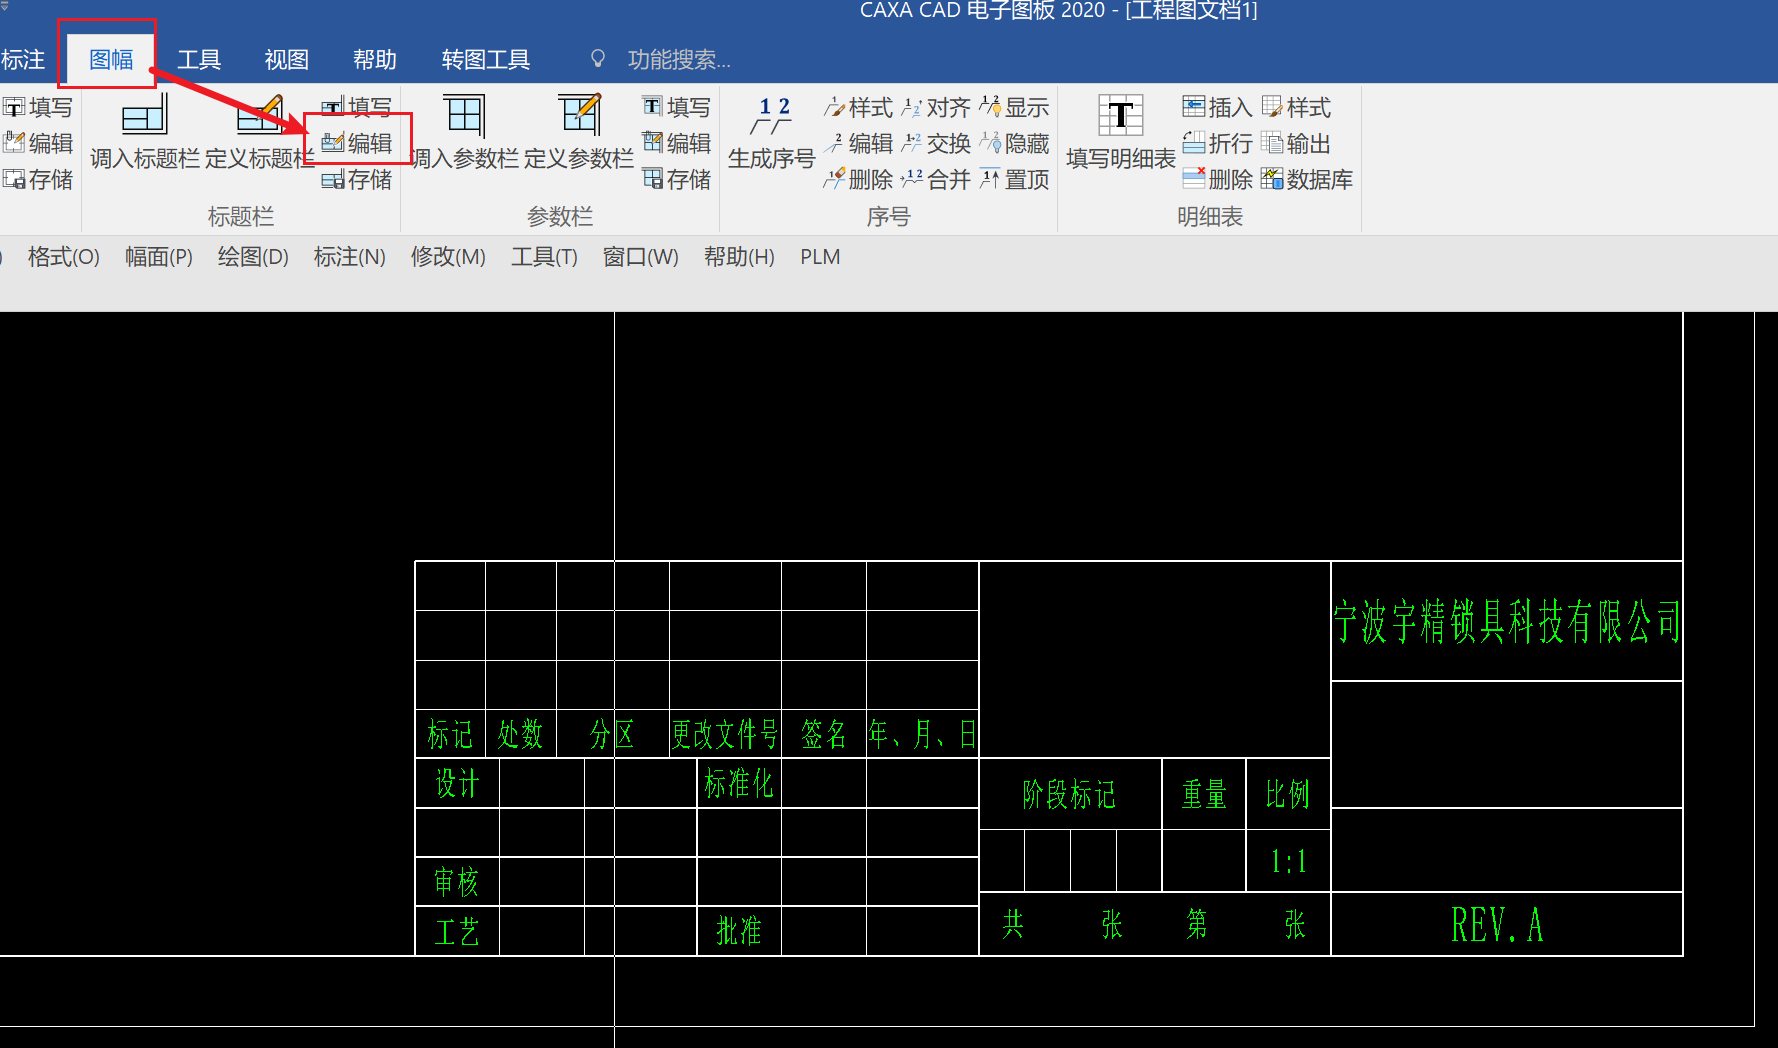Open 样式 in the 序号 group
The height and width of the screenshot is (1048, 1778).
click(858, 107)
